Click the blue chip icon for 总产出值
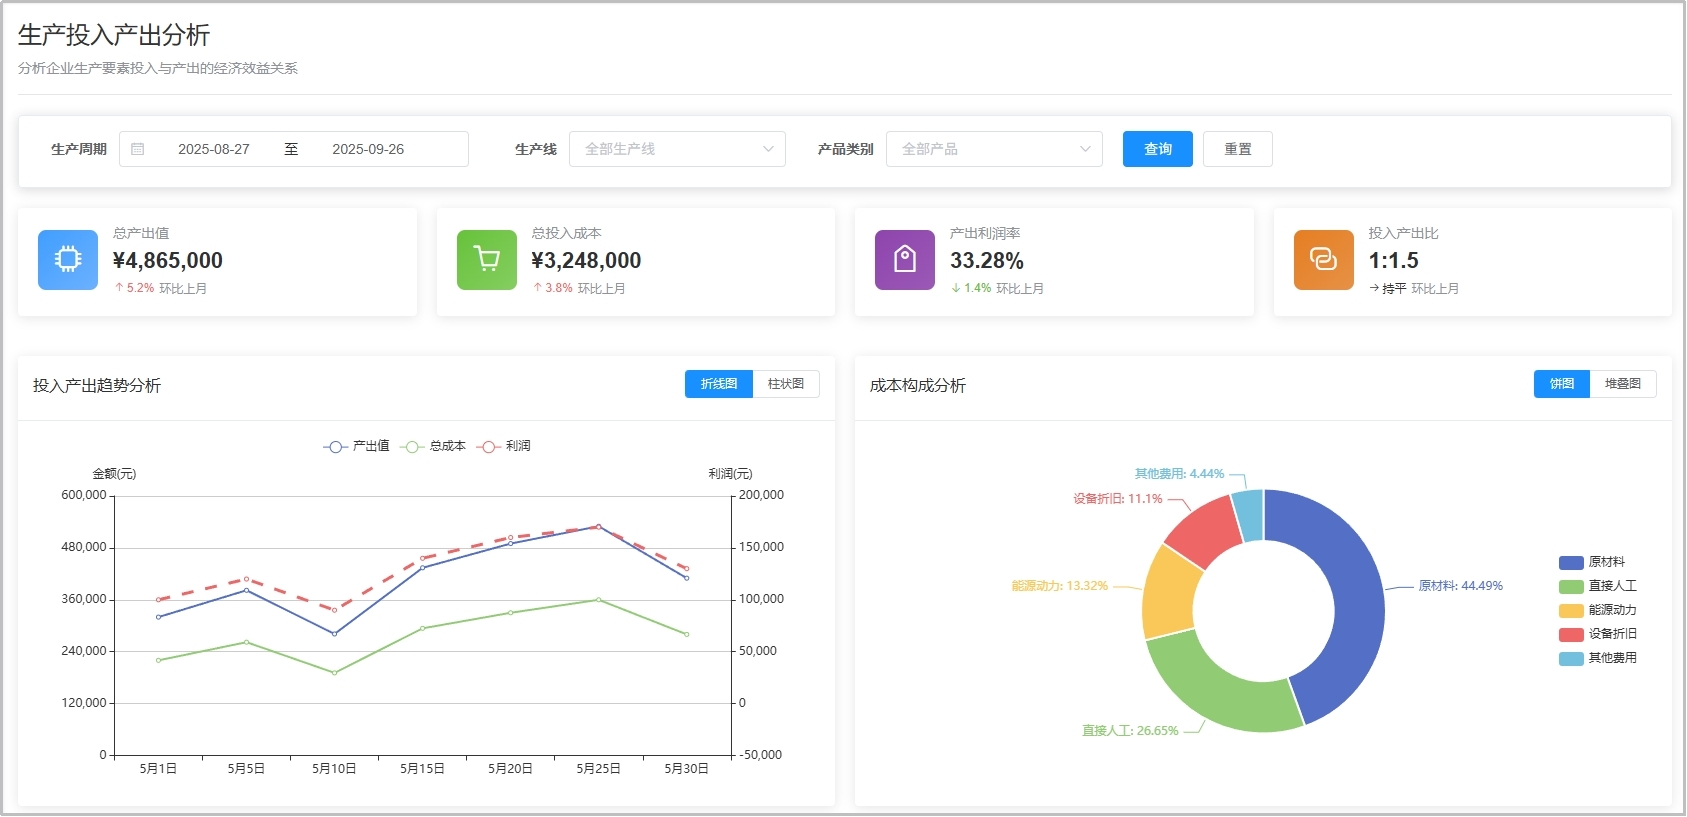The image size is (1687, 817). coord(68,260)
